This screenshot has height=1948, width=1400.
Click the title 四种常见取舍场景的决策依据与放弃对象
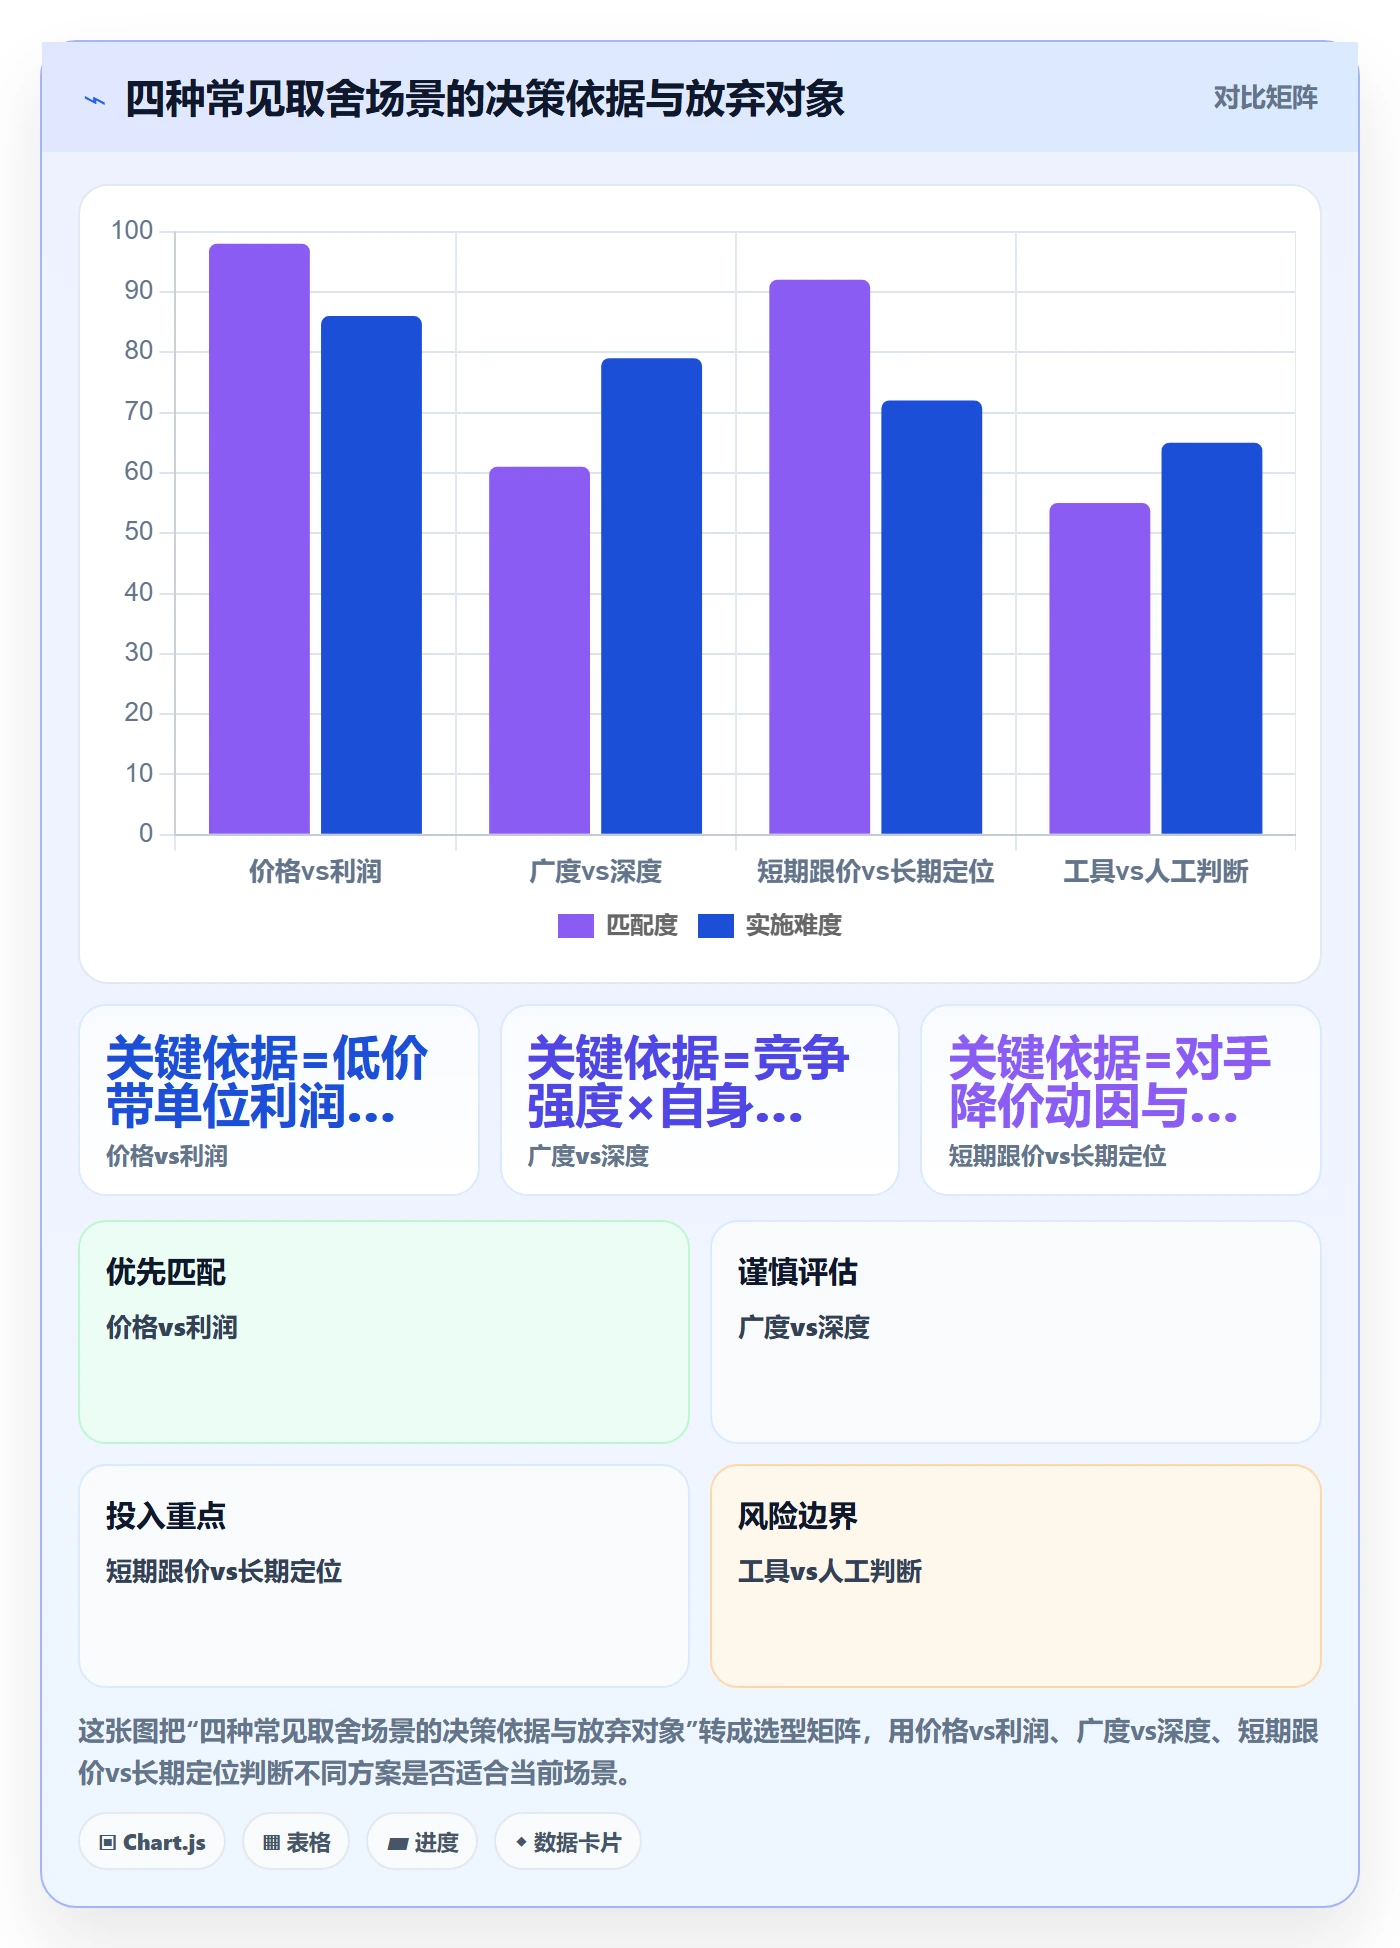[x=485, y=99]
